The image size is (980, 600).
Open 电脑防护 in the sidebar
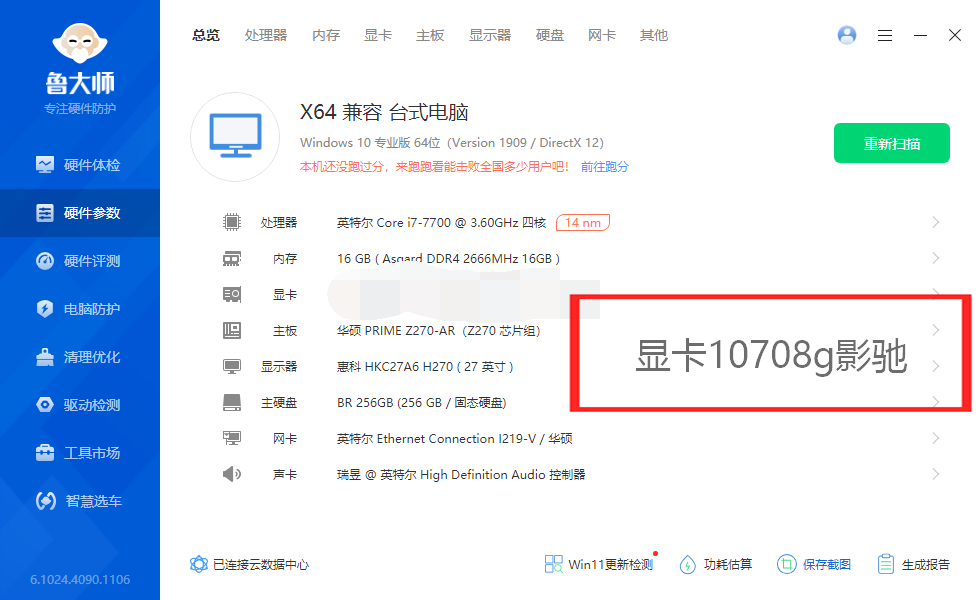click(x=79, y=309)
